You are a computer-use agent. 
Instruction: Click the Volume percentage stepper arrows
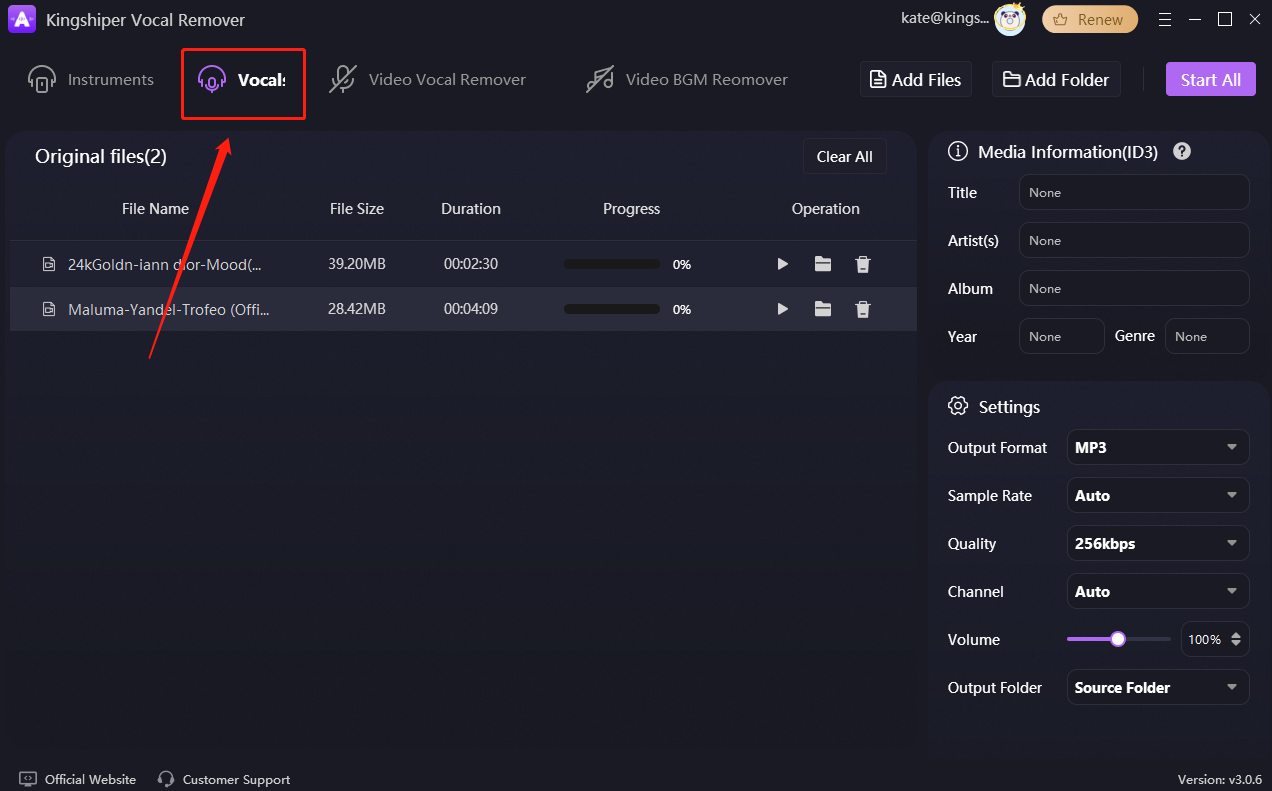pos(1237,639)
